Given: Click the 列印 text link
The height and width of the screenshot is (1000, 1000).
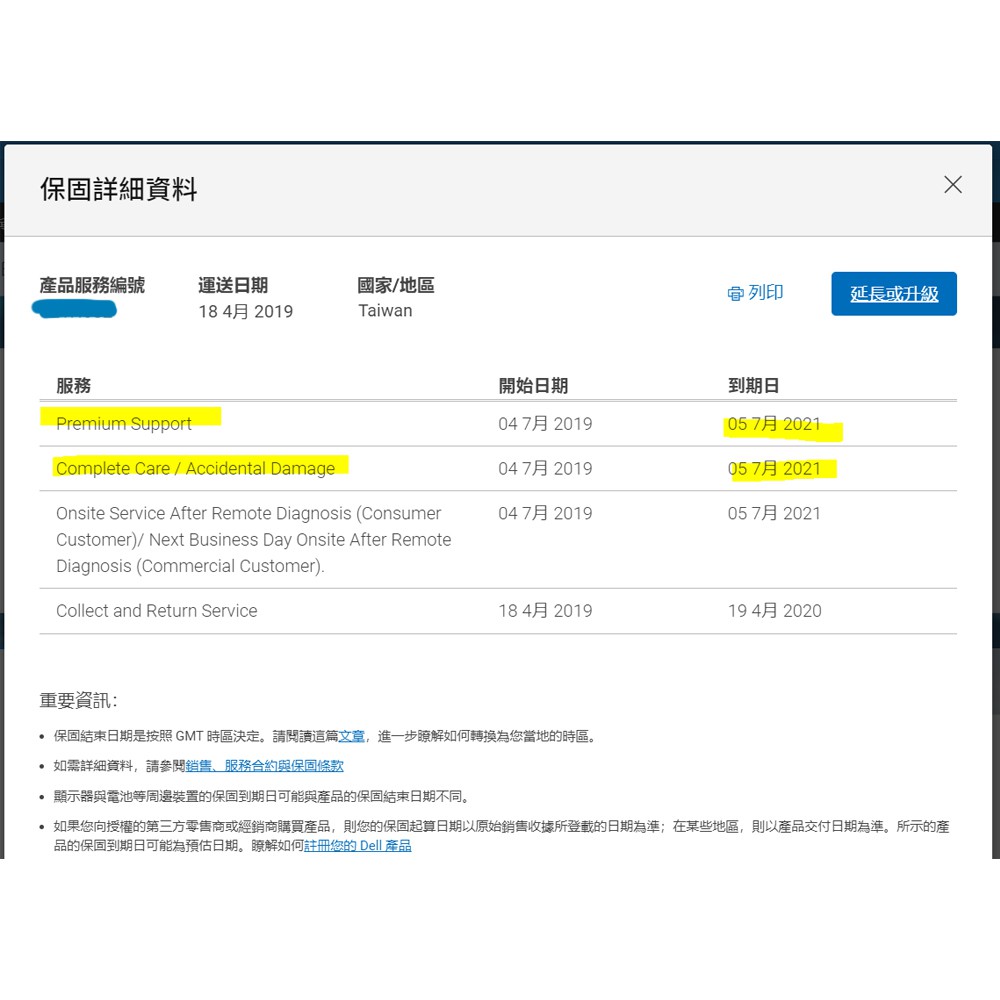Looking at the screenshot, I should pos(765,293).
